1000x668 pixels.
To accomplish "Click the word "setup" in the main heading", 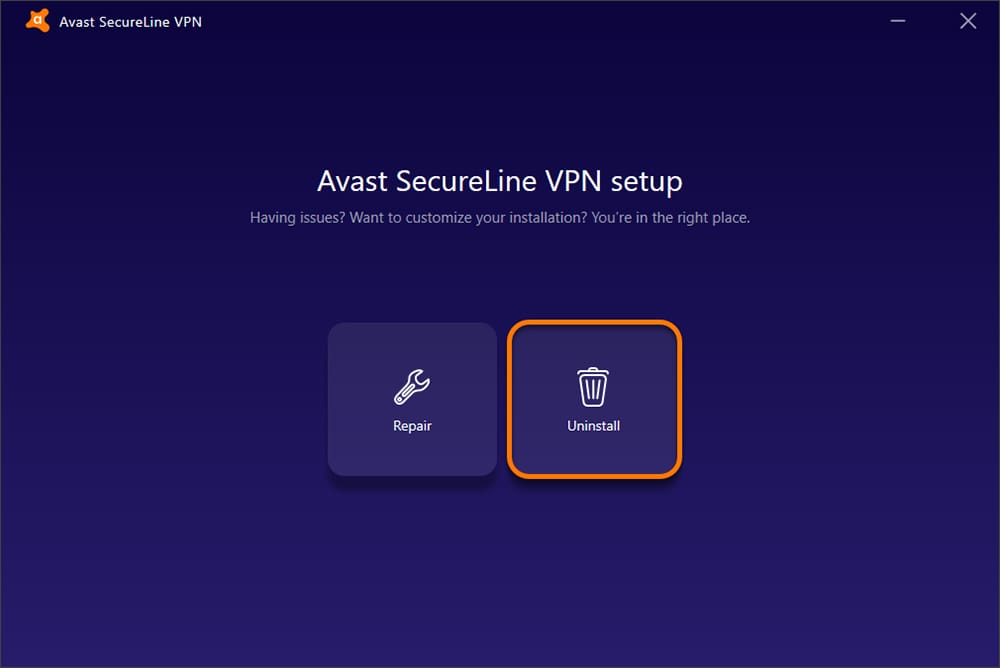I will 647,182.
